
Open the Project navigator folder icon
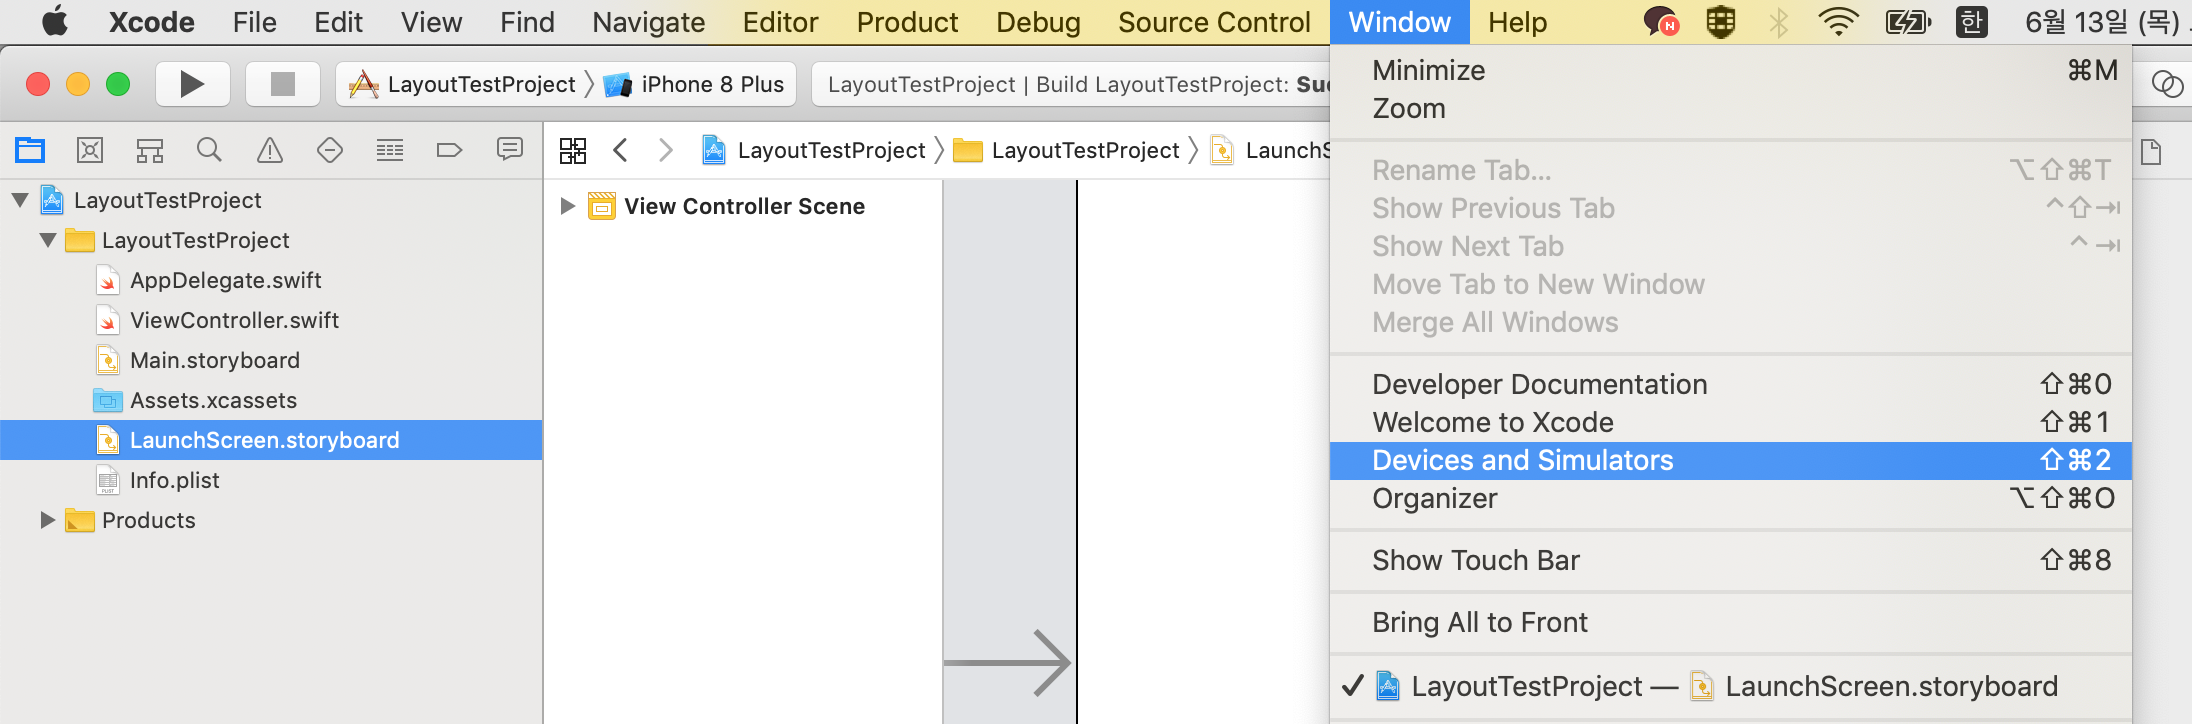[x=30, y=150]
